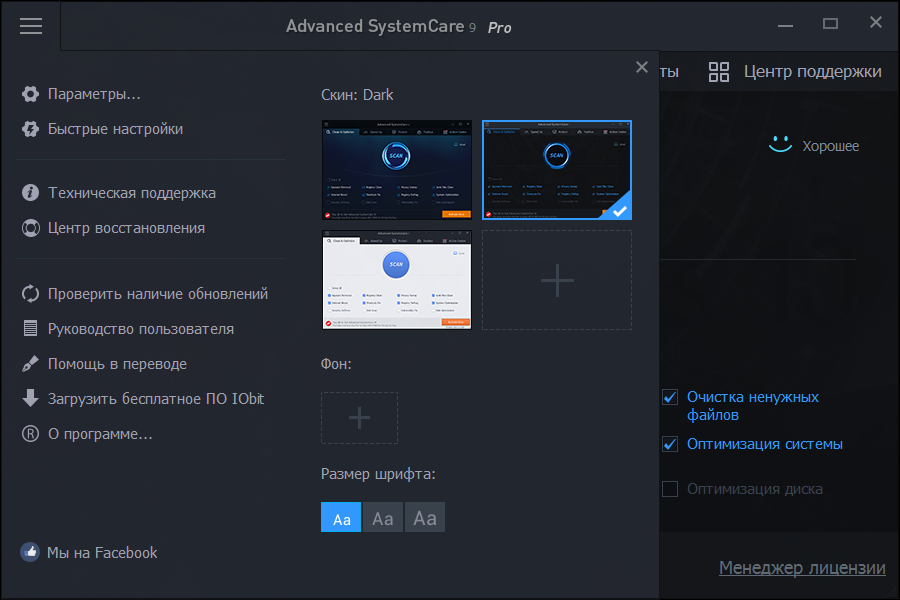Viewport: 900px width, 600px height.
Task: Maximize the Advanced SystemCare window
Action: point(830,24)
